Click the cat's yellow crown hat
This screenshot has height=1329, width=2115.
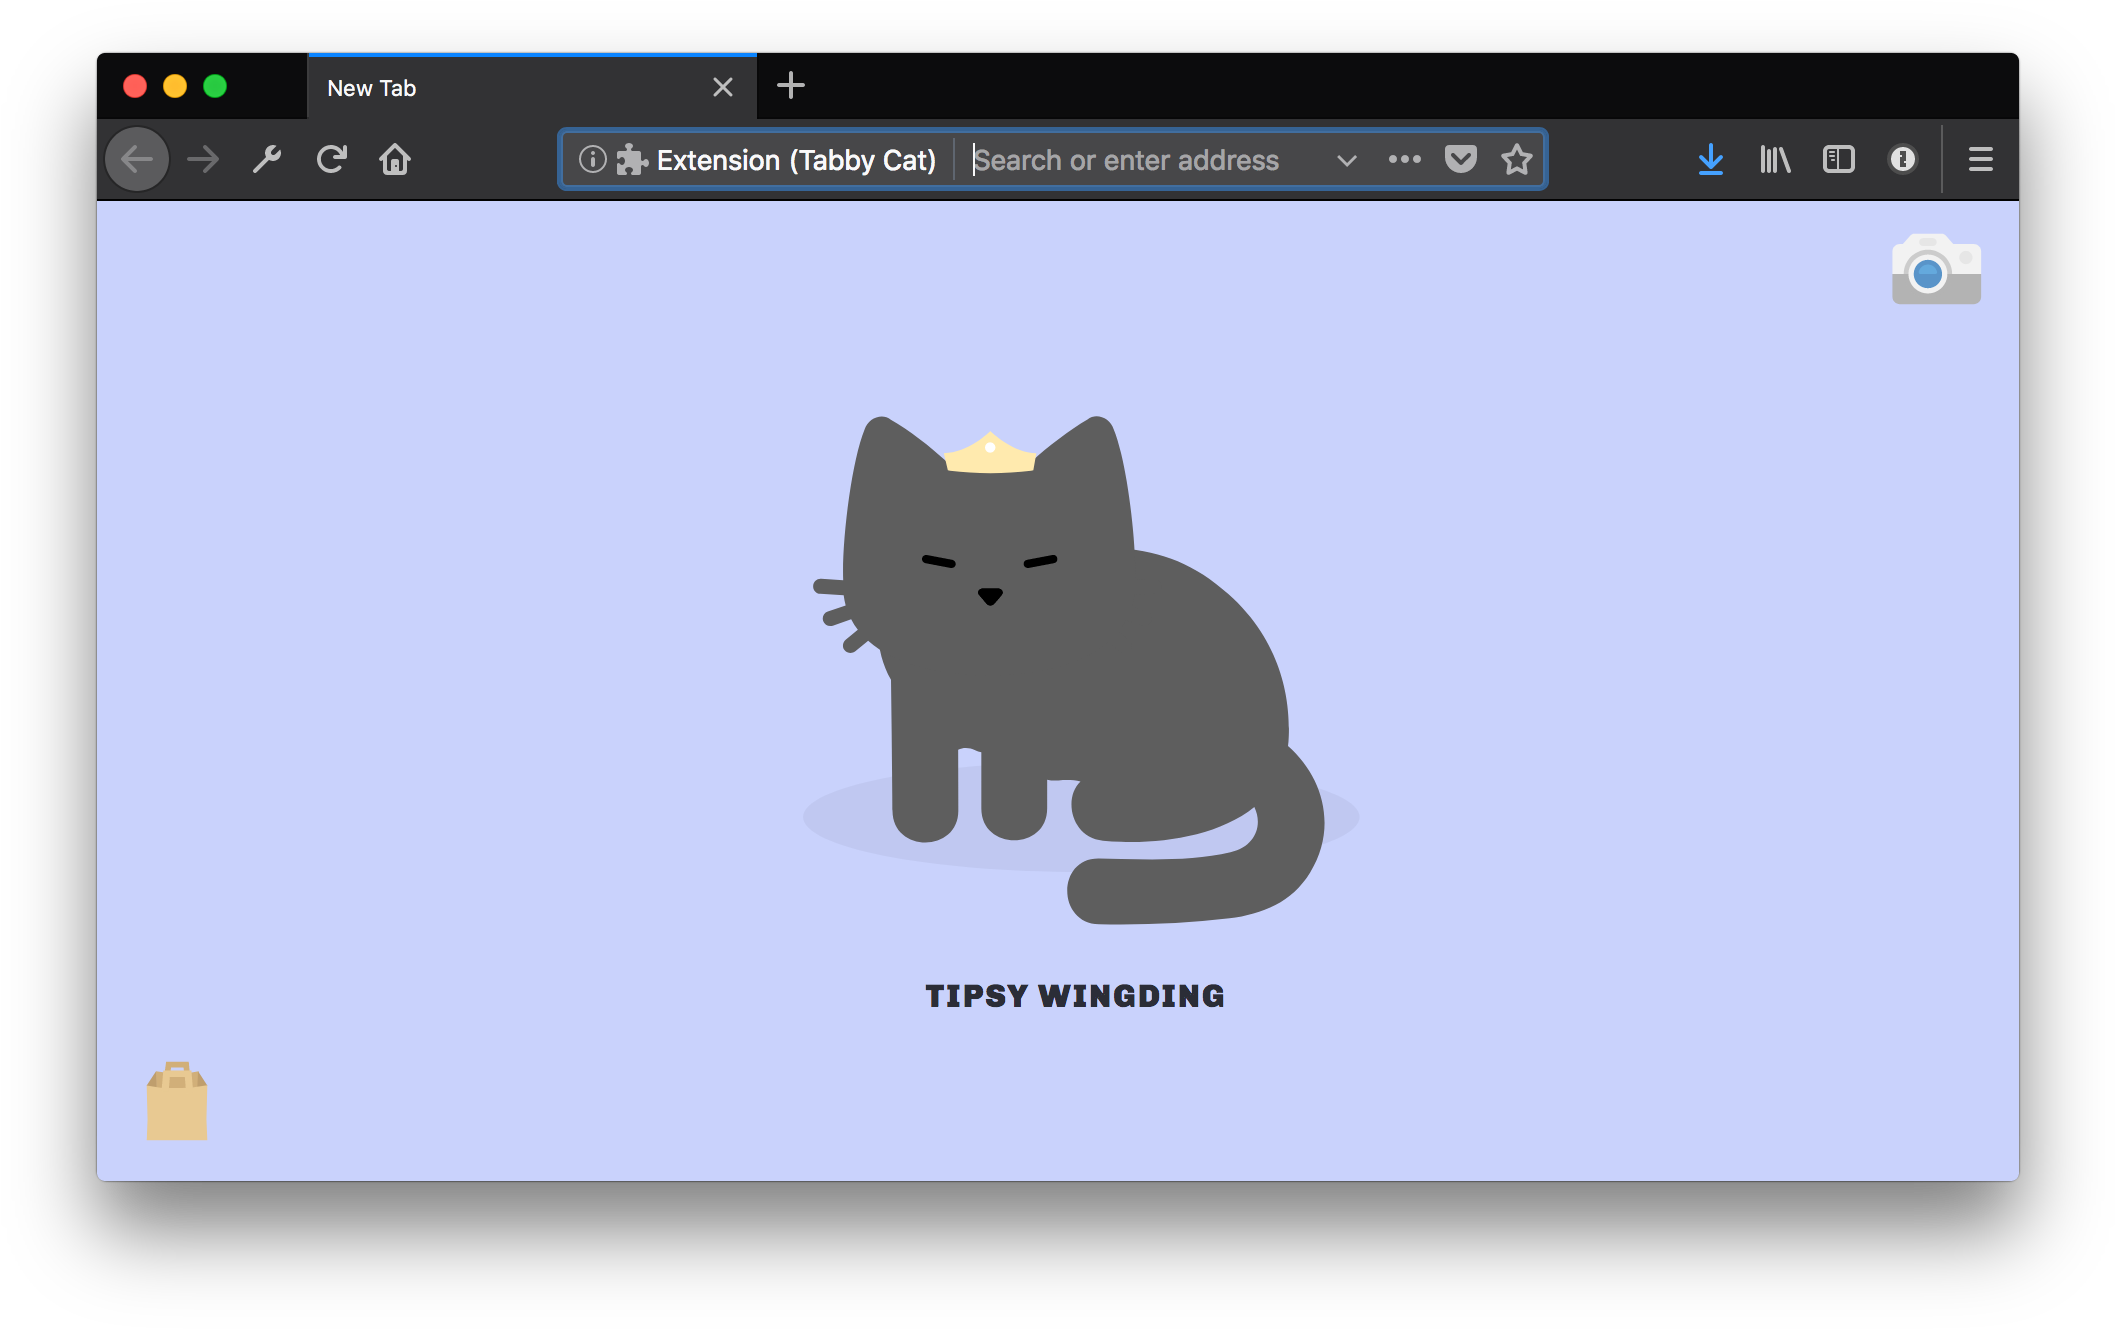point(990,453)
